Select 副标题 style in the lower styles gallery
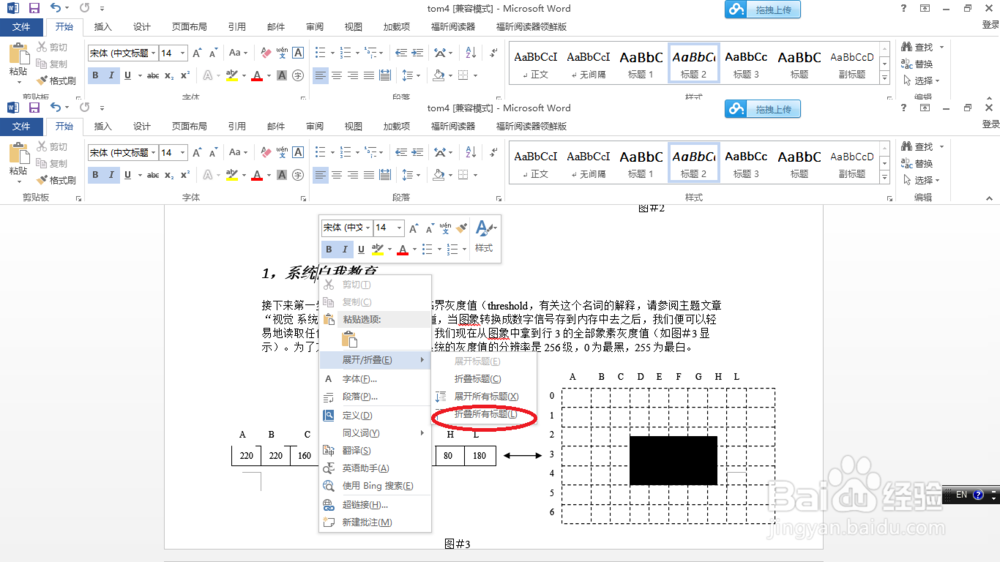The width and height of the screenshot is (1000, 562). coord(852,163)
